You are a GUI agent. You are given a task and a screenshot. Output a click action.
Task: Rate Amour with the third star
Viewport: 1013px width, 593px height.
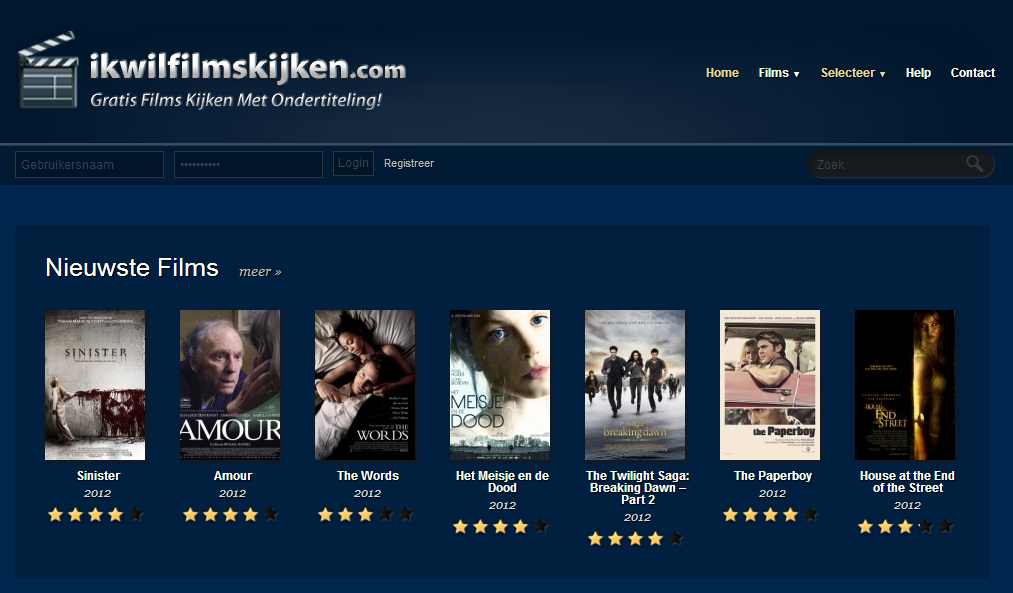pyautogui.click(x=231, y=515)
